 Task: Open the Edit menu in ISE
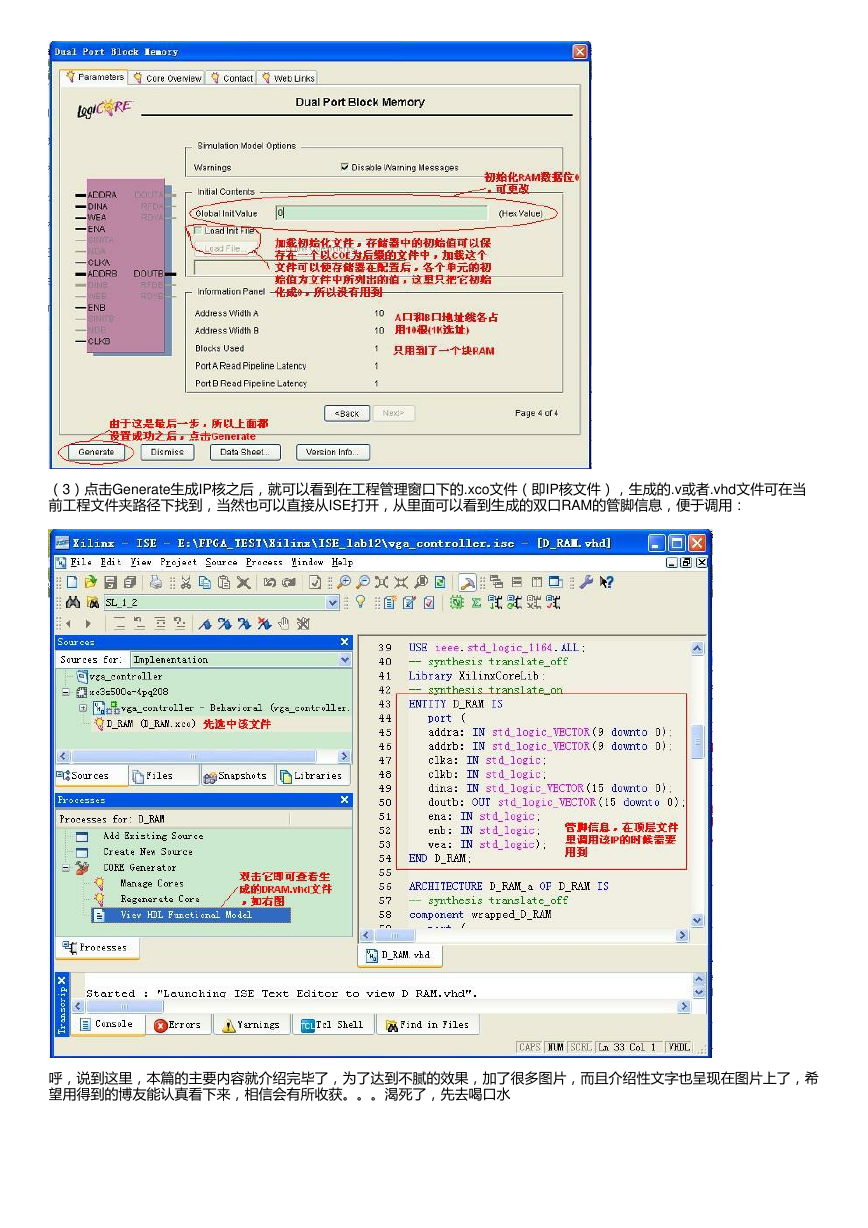(109, 562)
